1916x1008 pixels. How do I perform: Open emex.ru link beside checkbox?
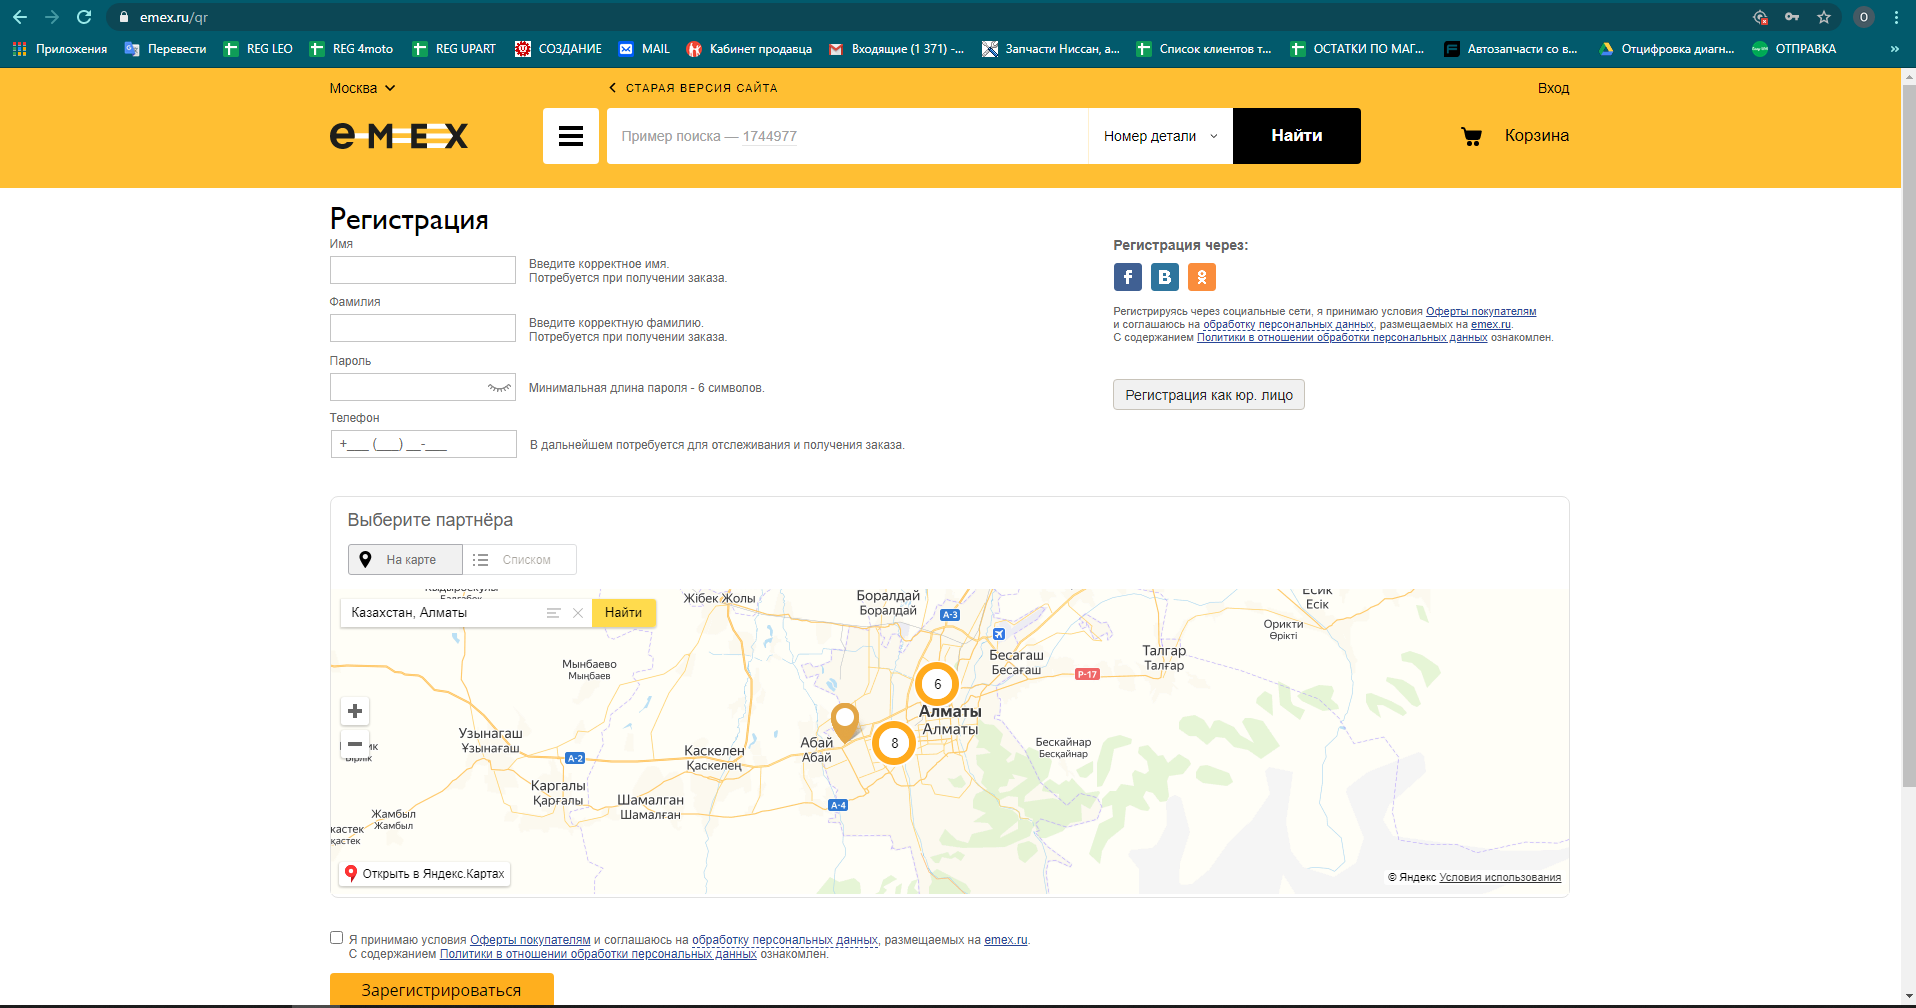coord(1006,940)
